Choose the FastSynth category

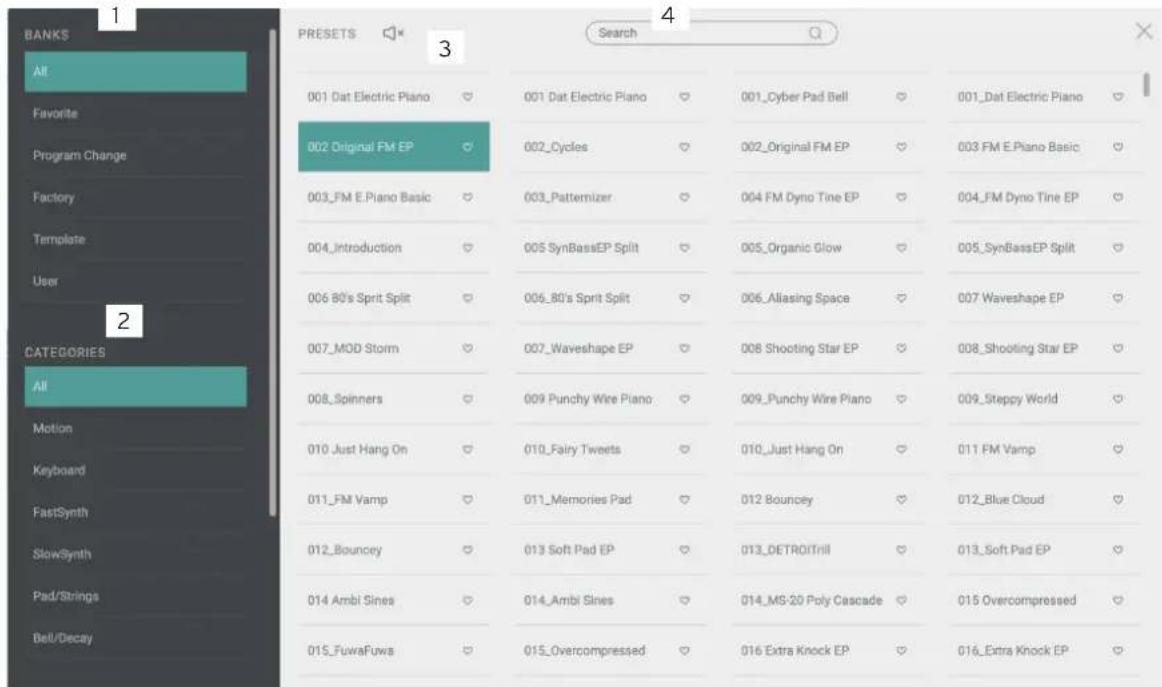click(136, 512)
